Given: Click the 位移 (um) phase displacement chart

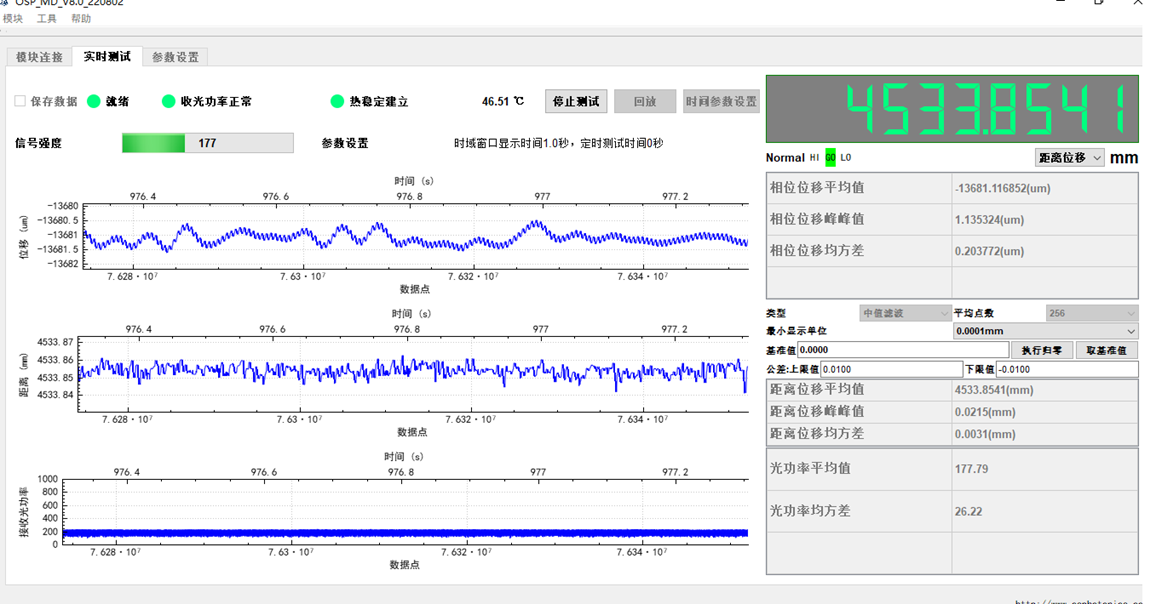Looking at the screenshot, I should coord(415,235).
